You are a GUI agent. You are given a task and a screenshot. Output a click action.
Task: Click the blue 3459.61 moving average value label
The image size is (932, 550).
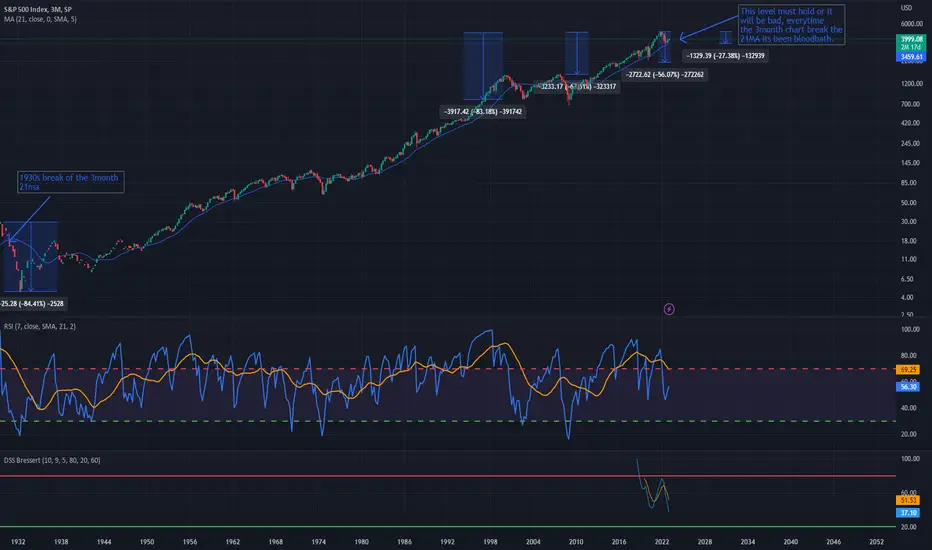click(911, 57)
